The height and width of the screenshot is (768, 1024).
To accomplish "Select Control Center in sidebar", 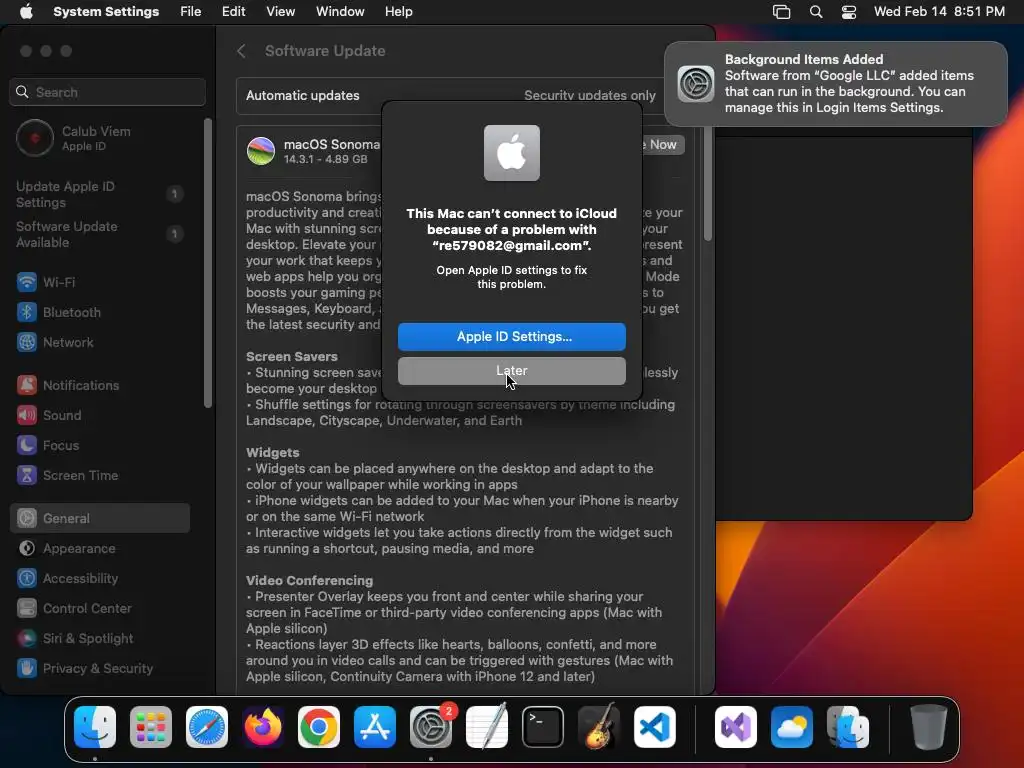I will click(100, 609).
